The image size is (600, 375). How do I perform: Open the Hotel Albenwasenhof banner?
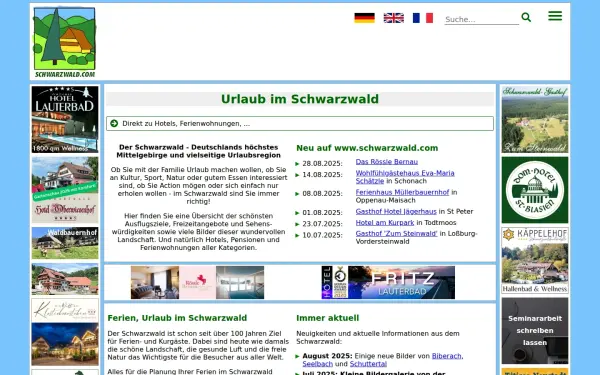click(65, 190)
